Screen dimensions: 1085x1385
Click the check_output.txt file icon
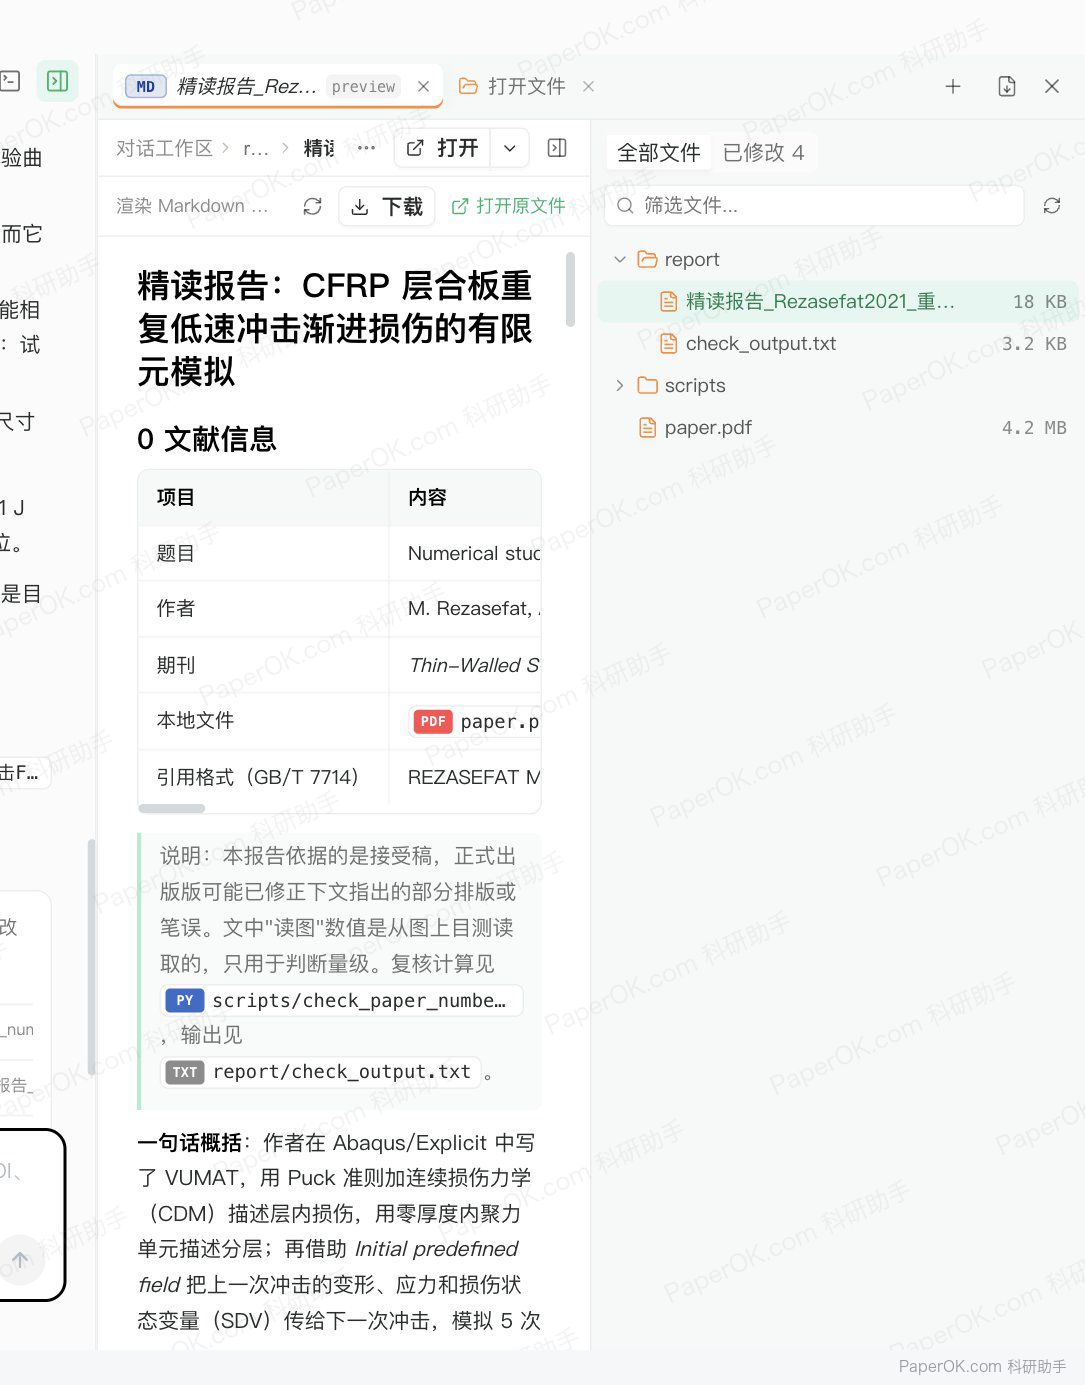pyautogui.click(x=669, y=343)
